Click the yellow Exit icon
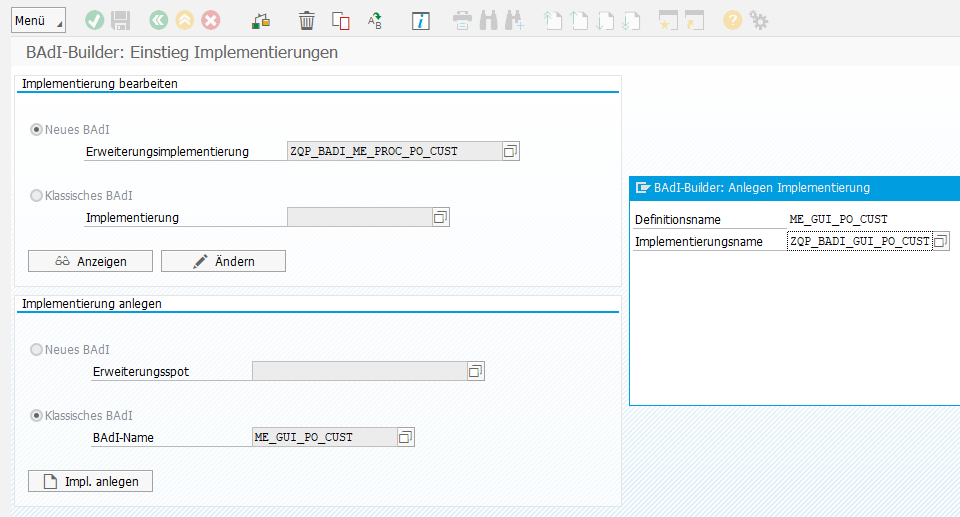960x517 pixels. coord(184,21)
